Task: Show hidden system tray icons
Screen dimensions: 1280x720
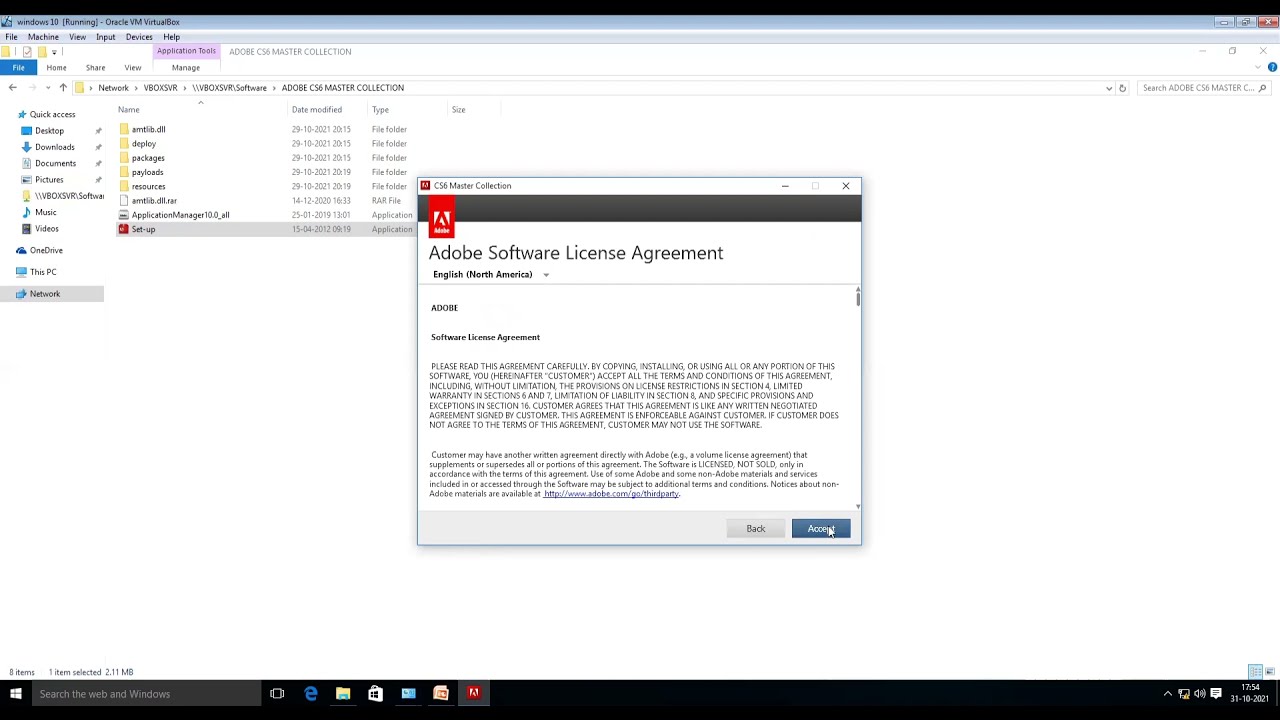Action: click(x=1167, y=694)
